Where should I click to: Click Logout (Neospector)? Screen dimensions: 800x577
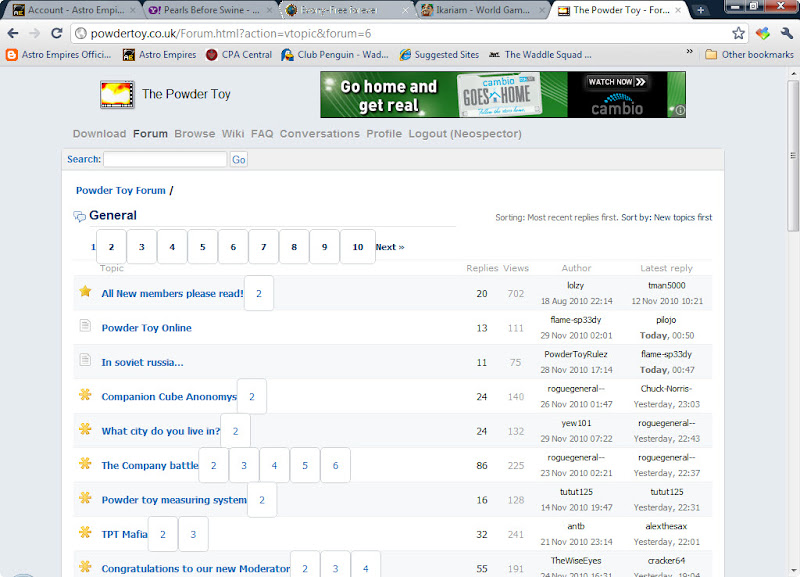[465, 134]
